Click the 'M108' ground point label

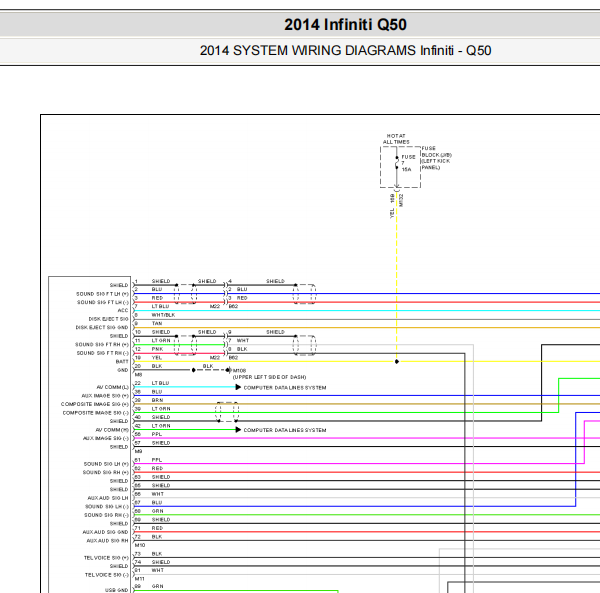tap(239, 370)
